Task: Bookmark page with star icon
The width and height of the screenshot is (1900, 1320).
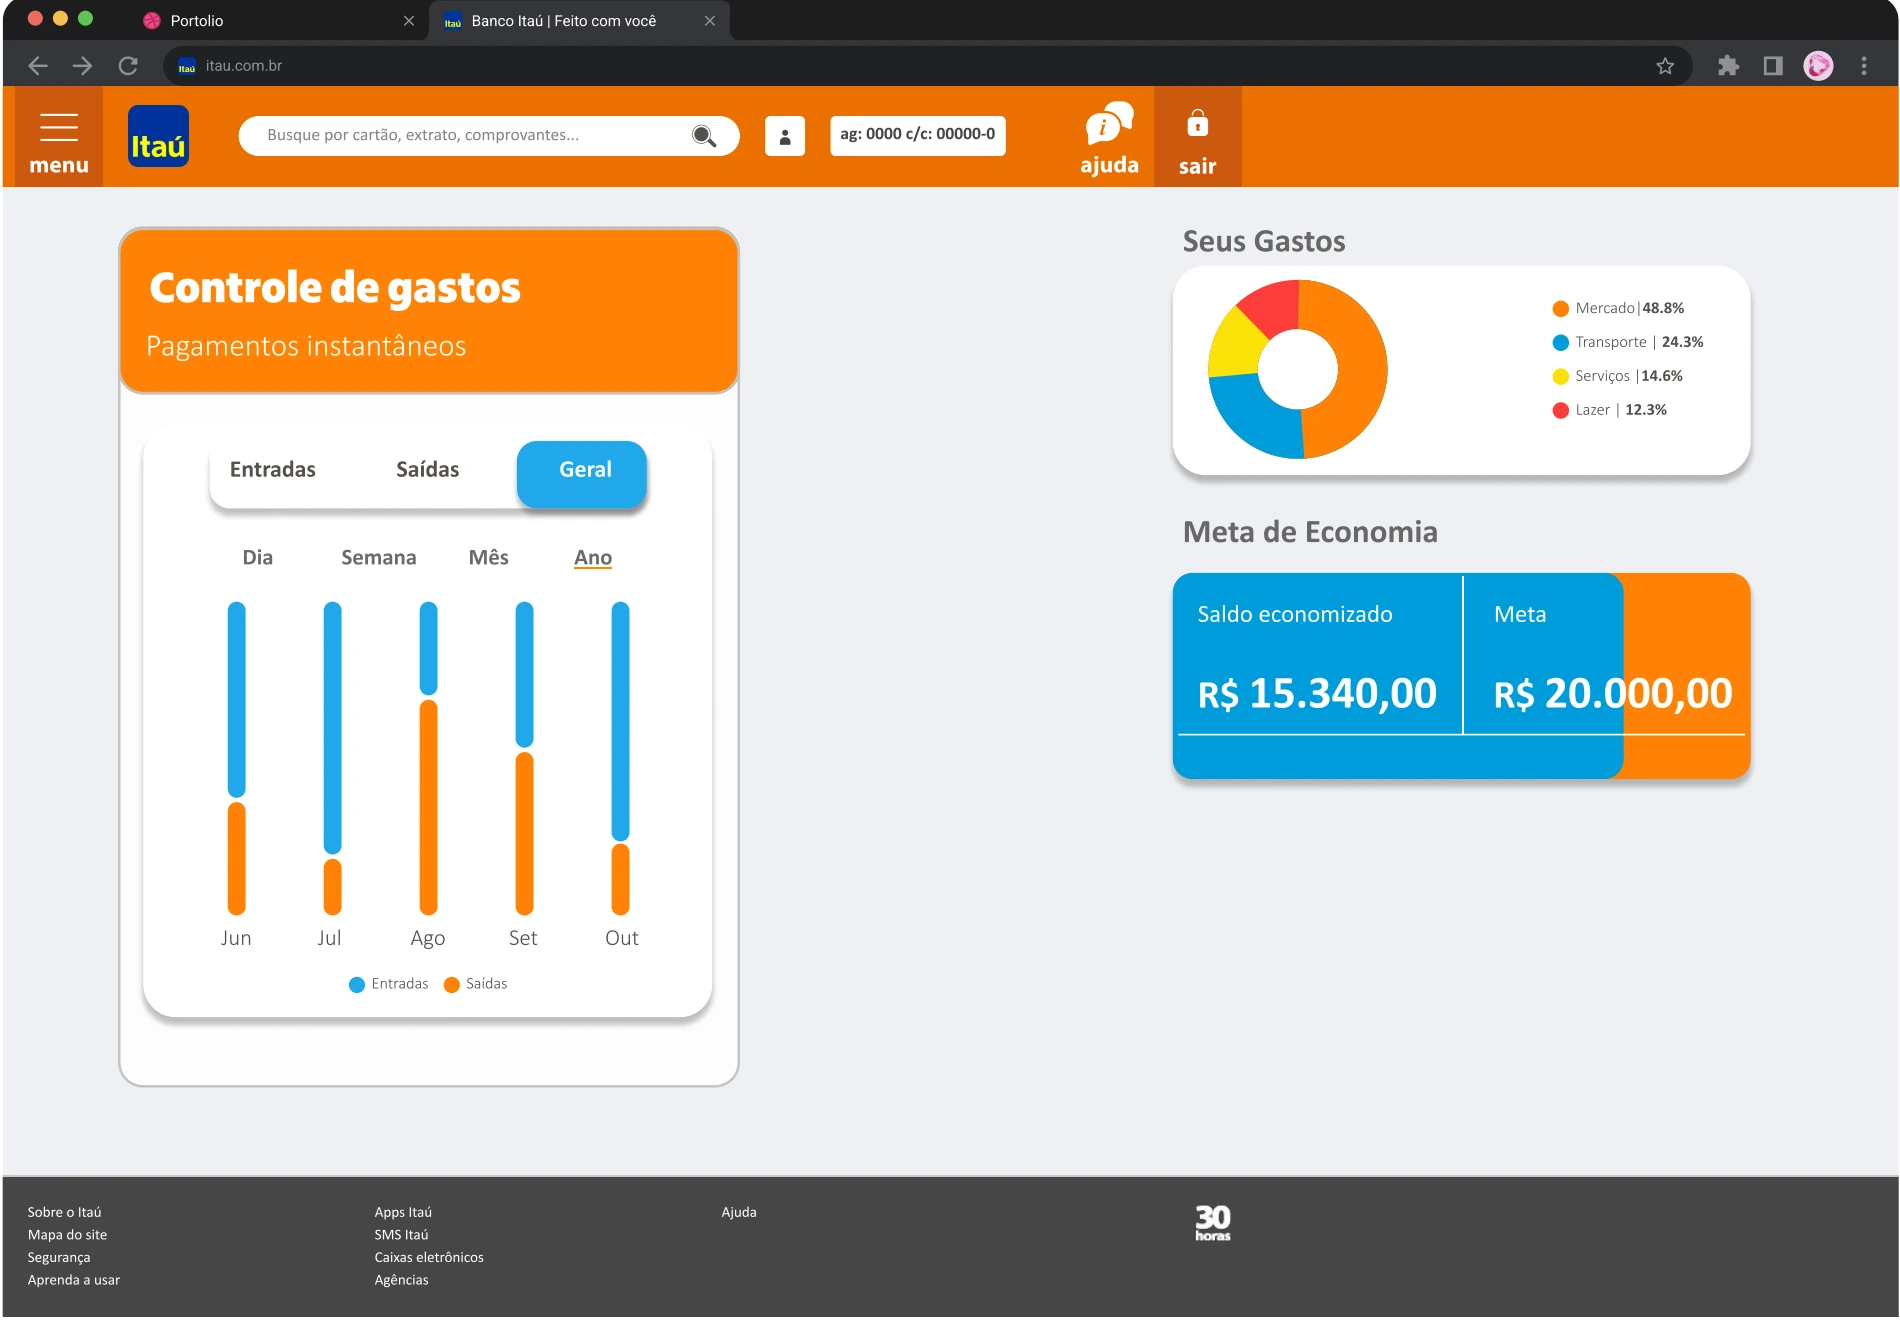Action: coord(1665,66)
